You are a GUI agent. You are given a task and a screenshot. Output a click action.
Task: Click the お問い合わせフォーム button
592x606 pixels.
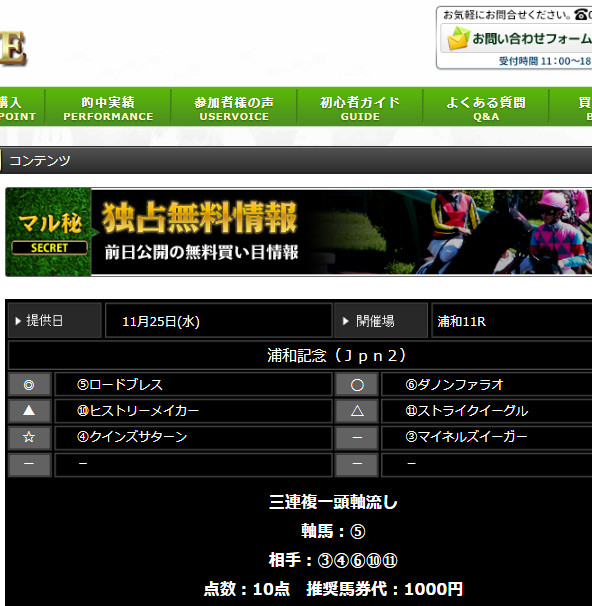tap(516, 39)
